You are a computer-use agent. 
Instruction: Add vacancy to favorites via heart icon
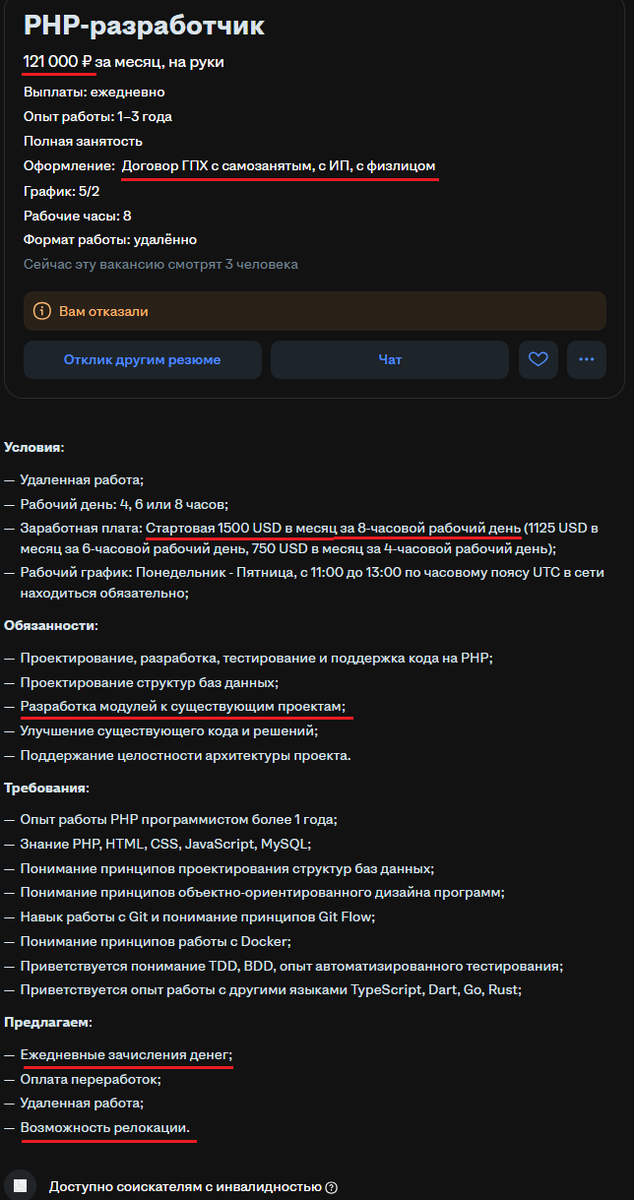pyautogui.click(x=538, y=360)
